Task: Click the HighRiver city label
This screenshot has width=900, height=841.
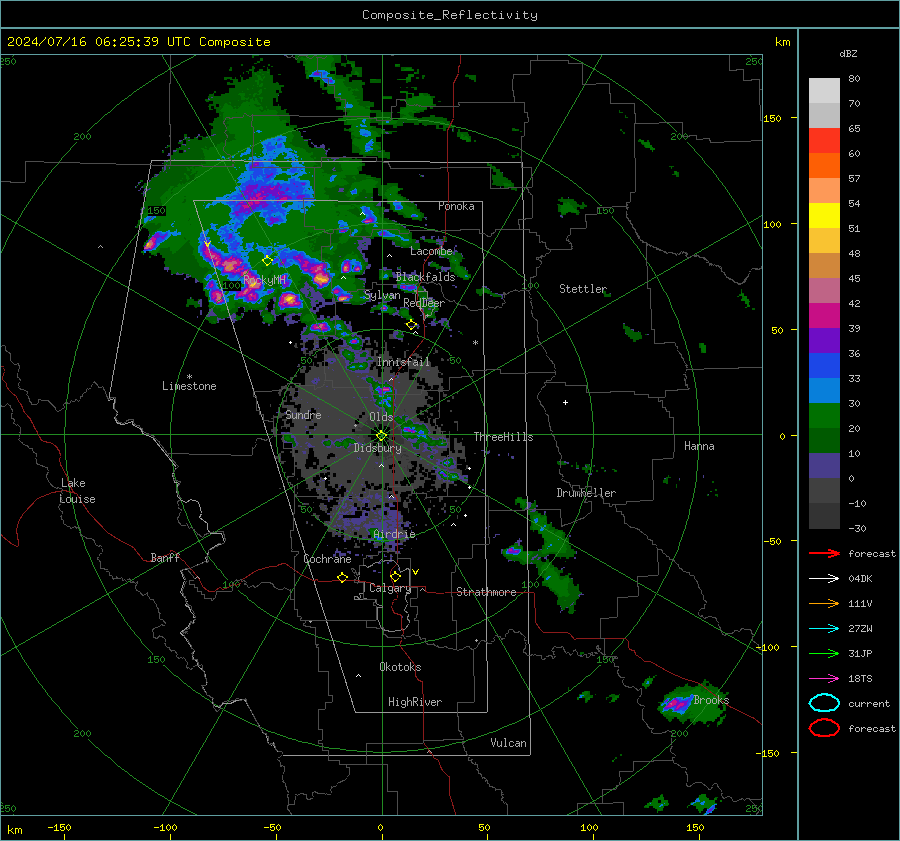Action: pos(415,702)
